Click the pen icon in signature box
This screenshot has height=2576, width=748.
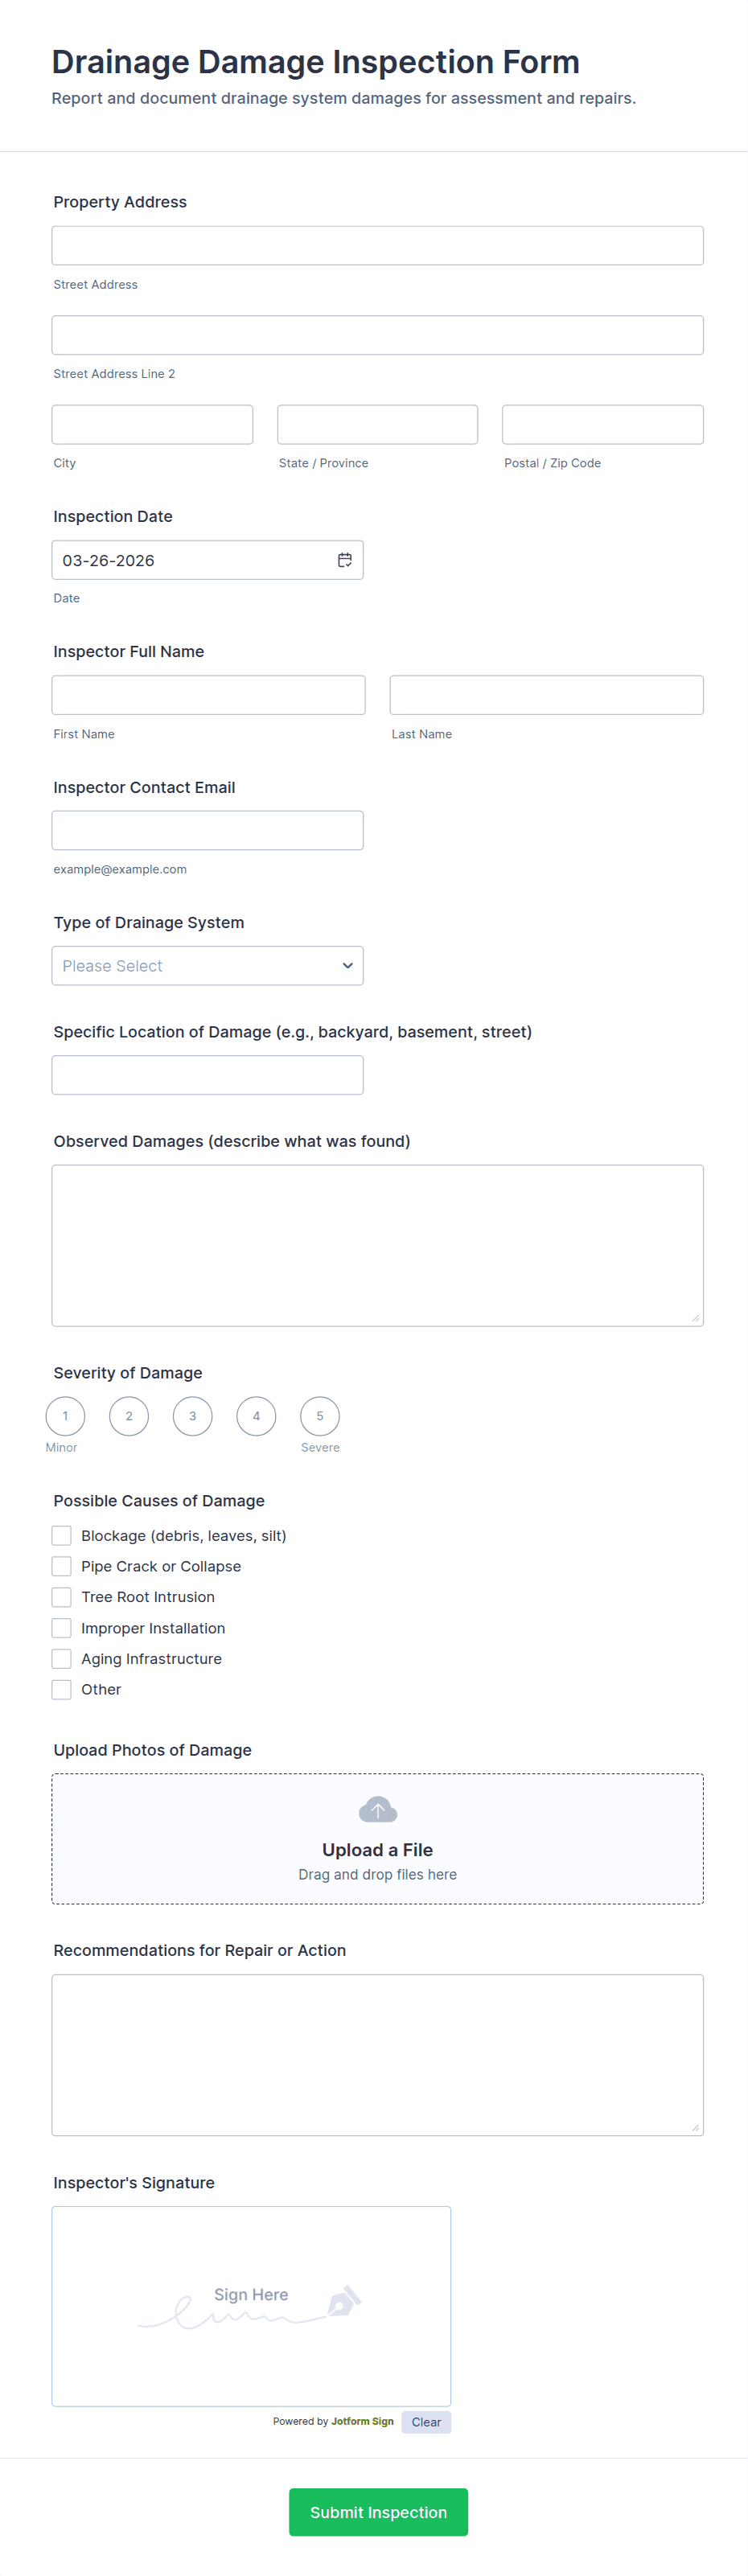(x=343, y=2301)
